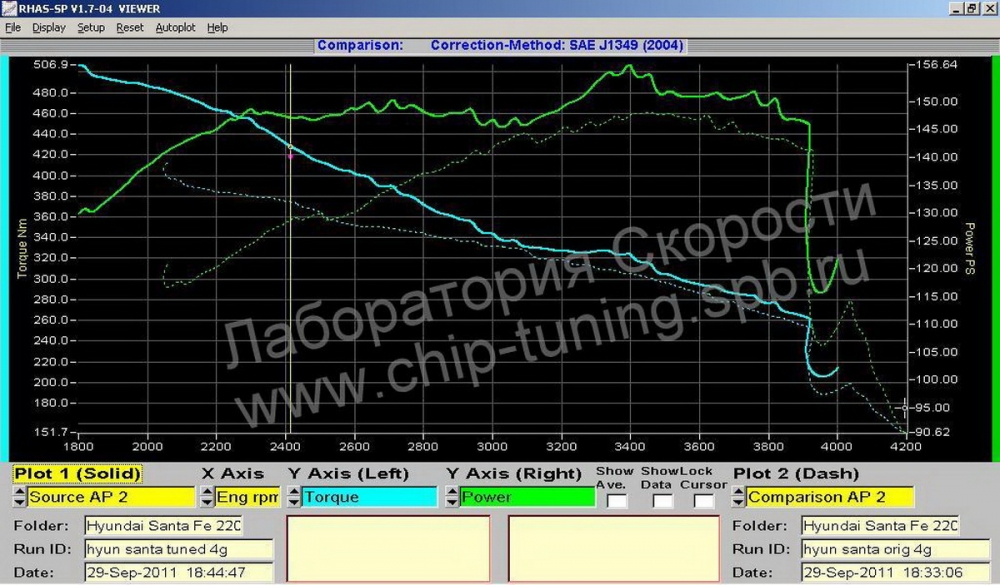The height and width of the screenshot is (585, 1000).
Task: Click the Plot 1 (Solid) label button
Action: (x=77, y=474)
